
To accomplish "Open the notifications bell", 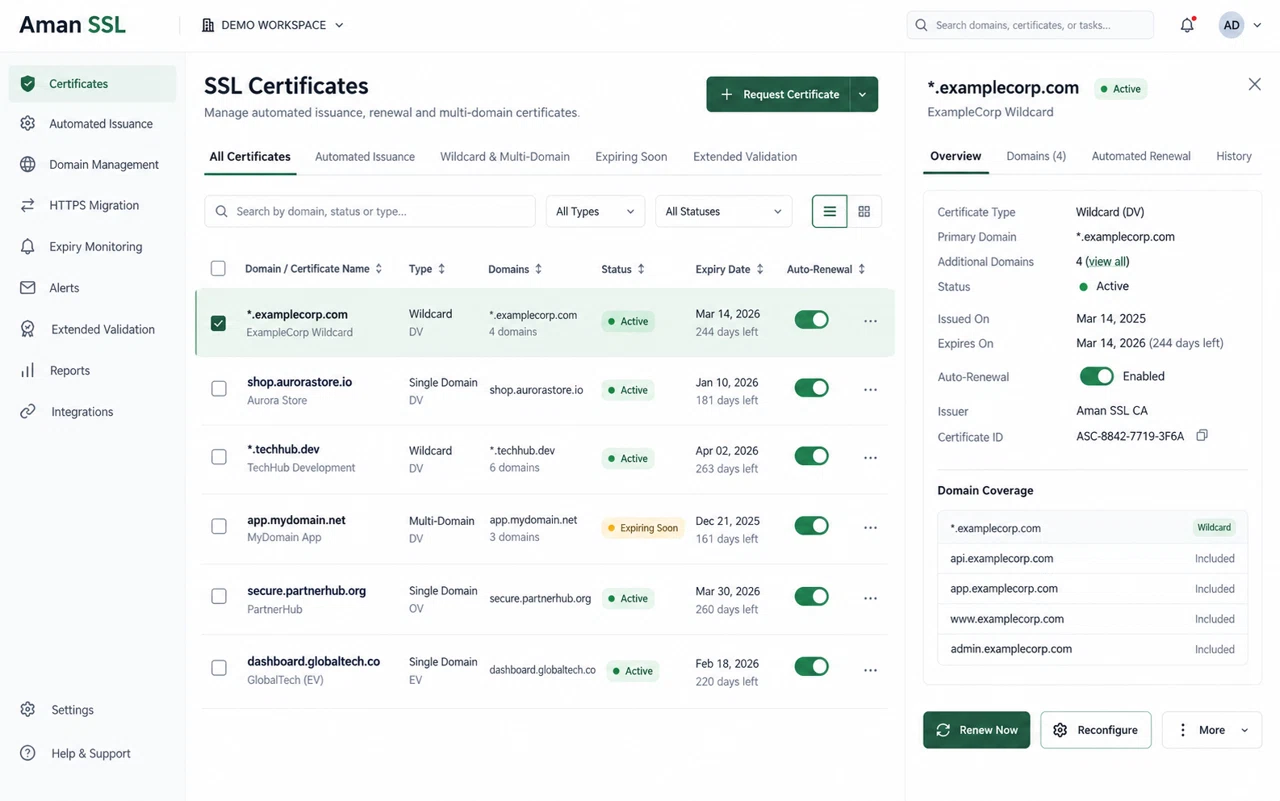I will click(x=1187, y=25).
